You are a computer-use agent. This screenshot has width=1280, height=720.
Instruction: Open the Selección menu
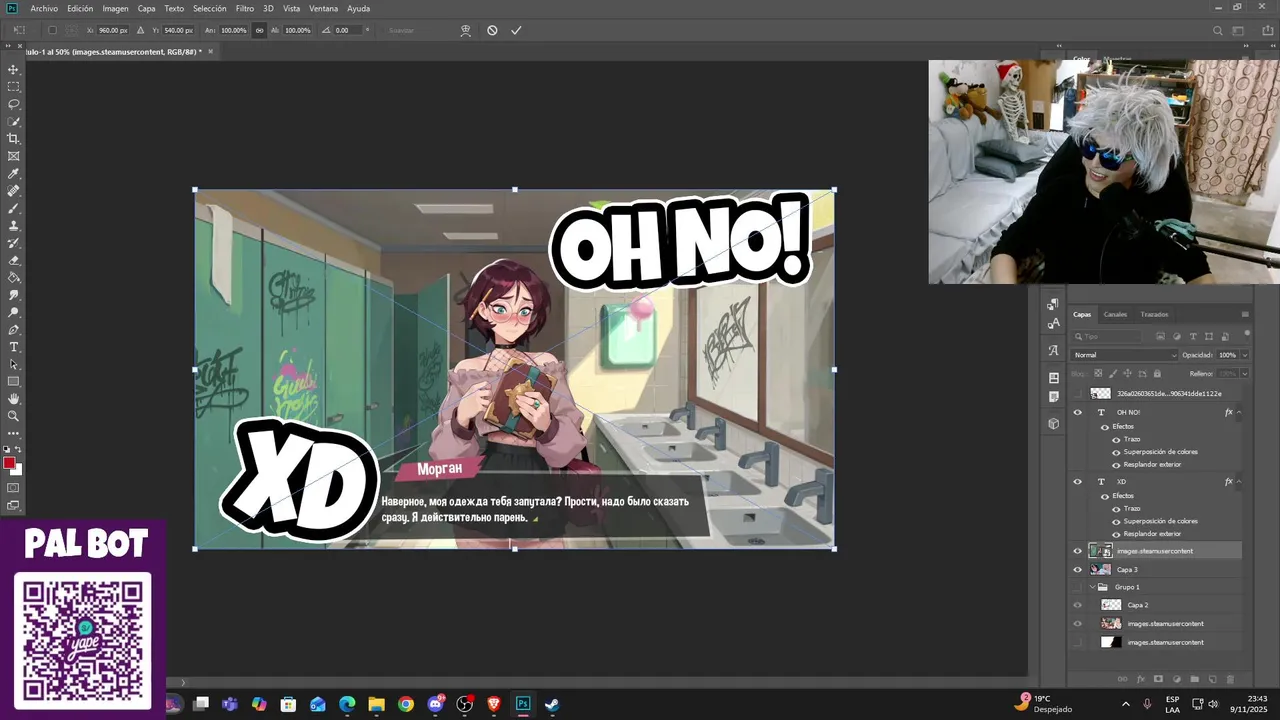[x=209, y=8]
